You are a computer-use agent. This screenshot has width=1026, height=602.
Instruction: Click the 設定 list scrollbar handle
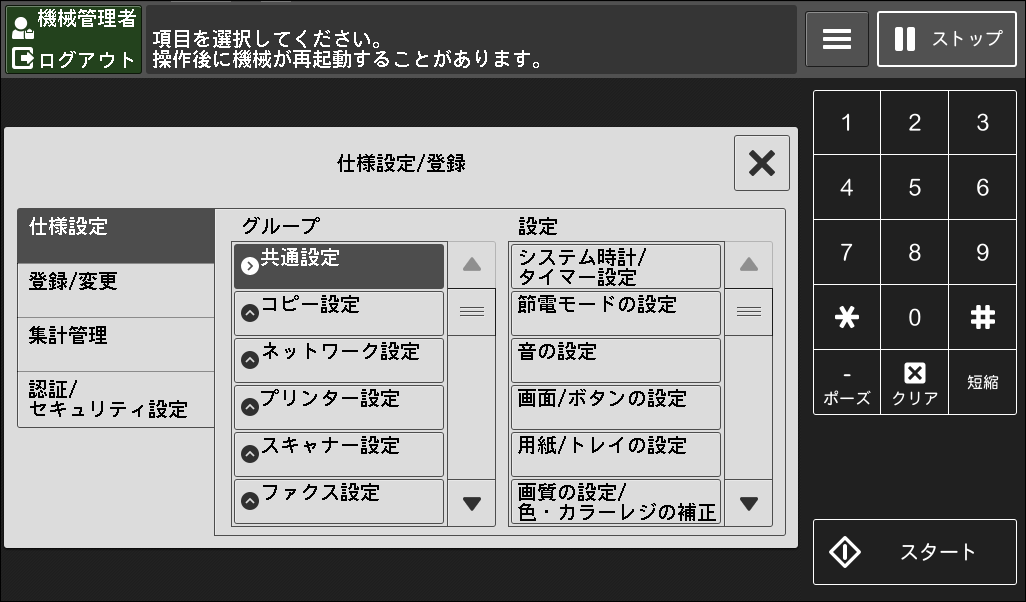pos(748,312)
